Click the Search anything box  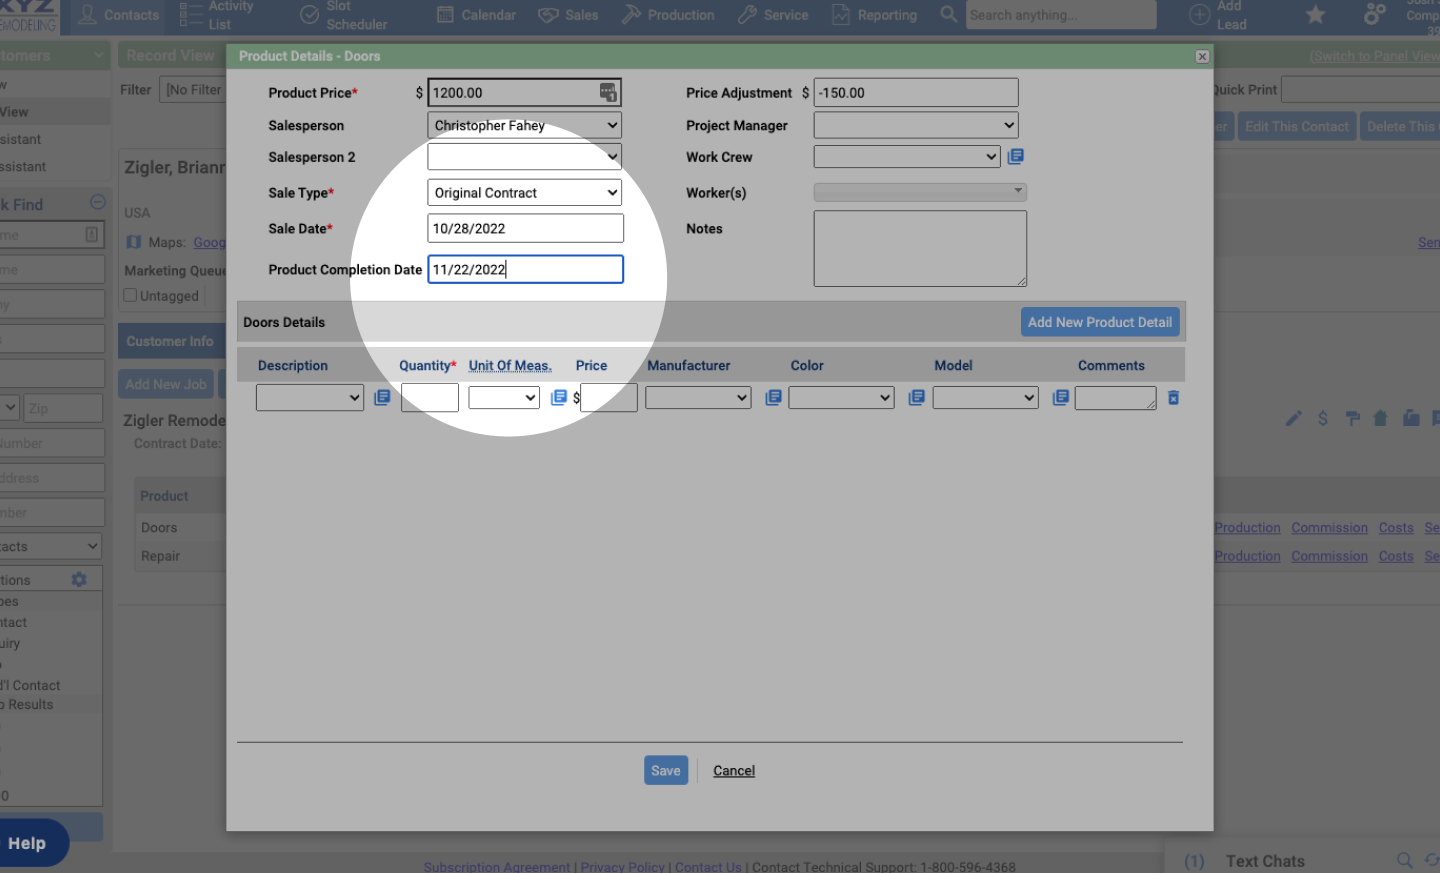click(1061, 15)
